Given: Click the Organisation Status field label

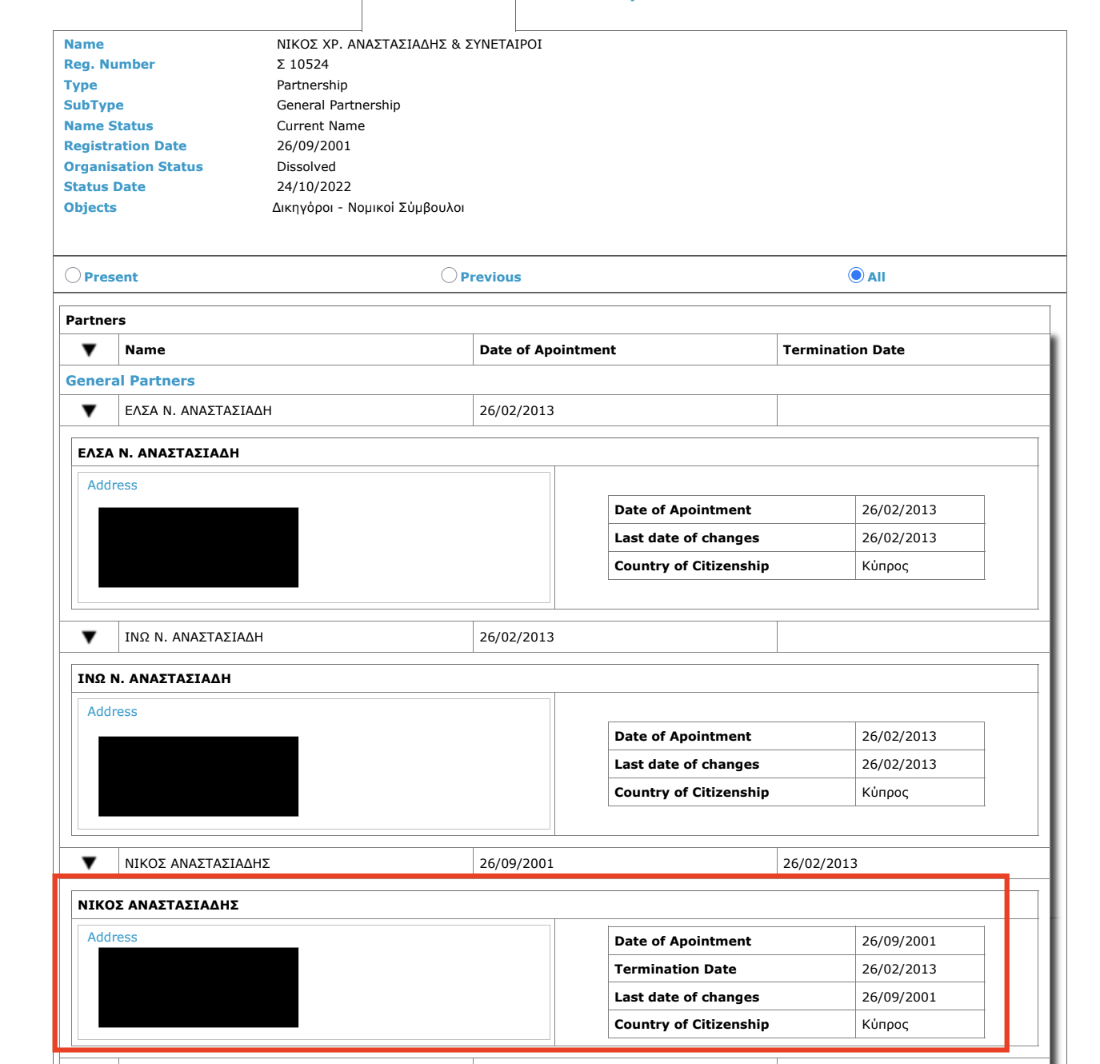Looking at the screenshot, I should [133, 167].
